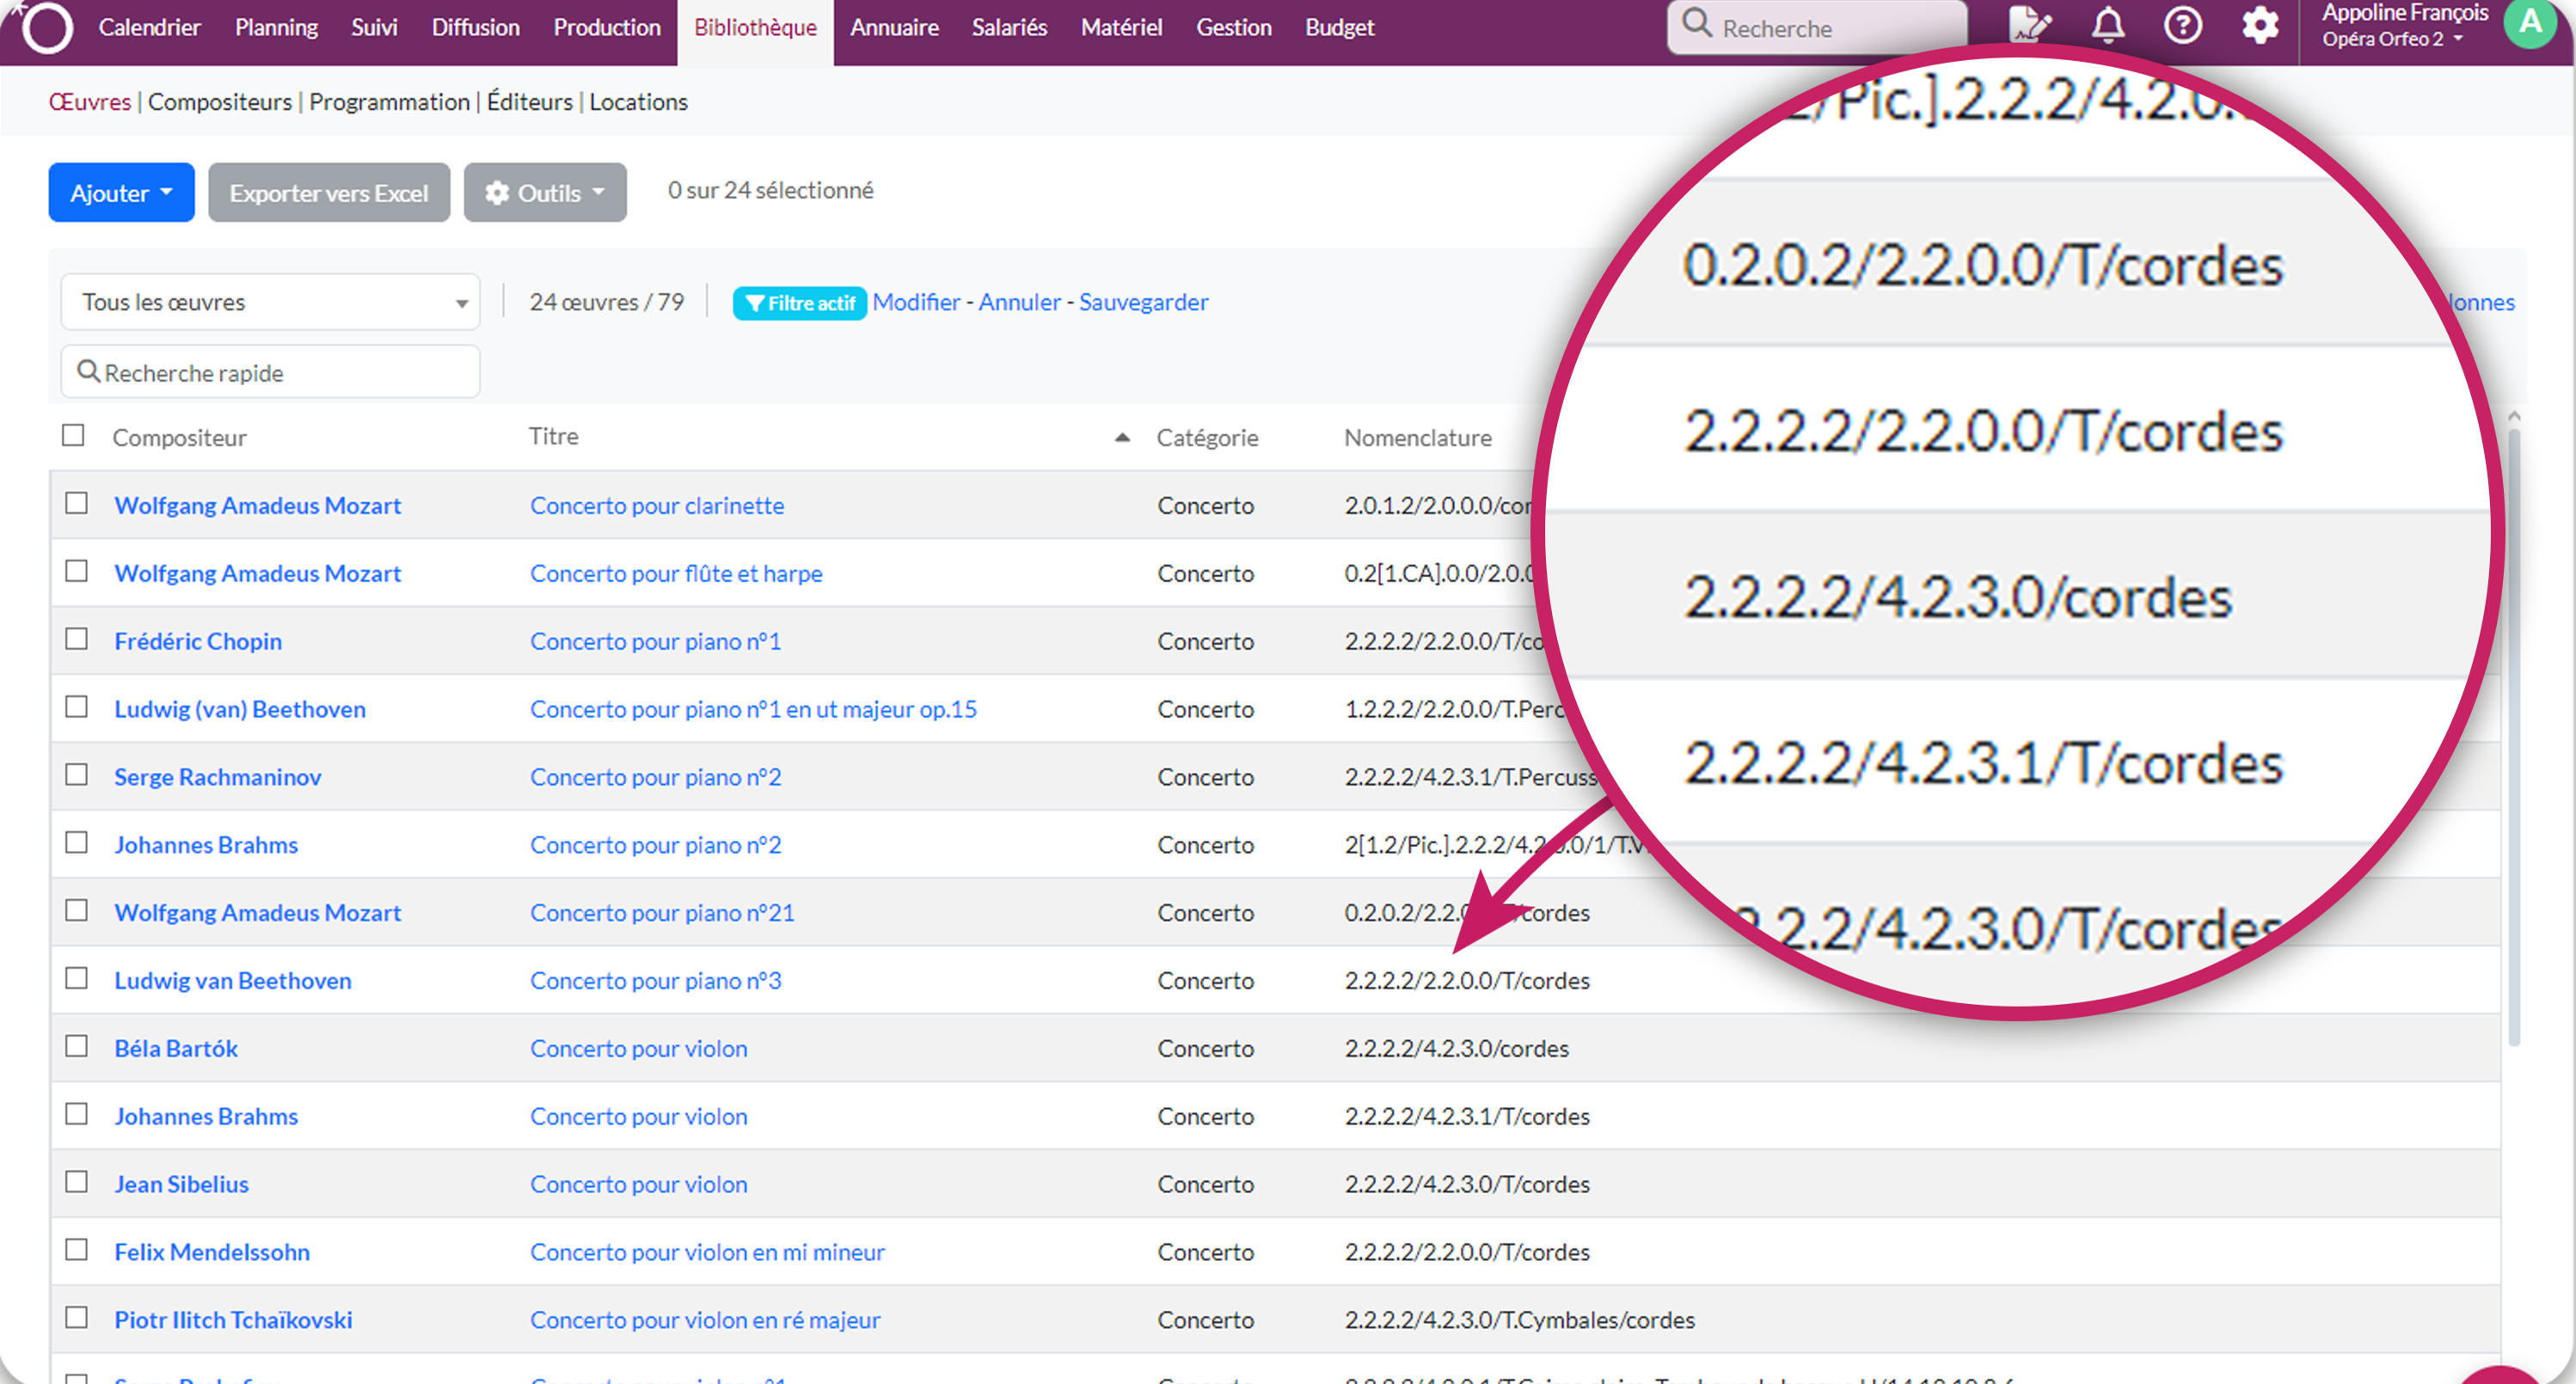Go to Œuvres sub-section
2576x1384 pixels.
pos(90,102)
